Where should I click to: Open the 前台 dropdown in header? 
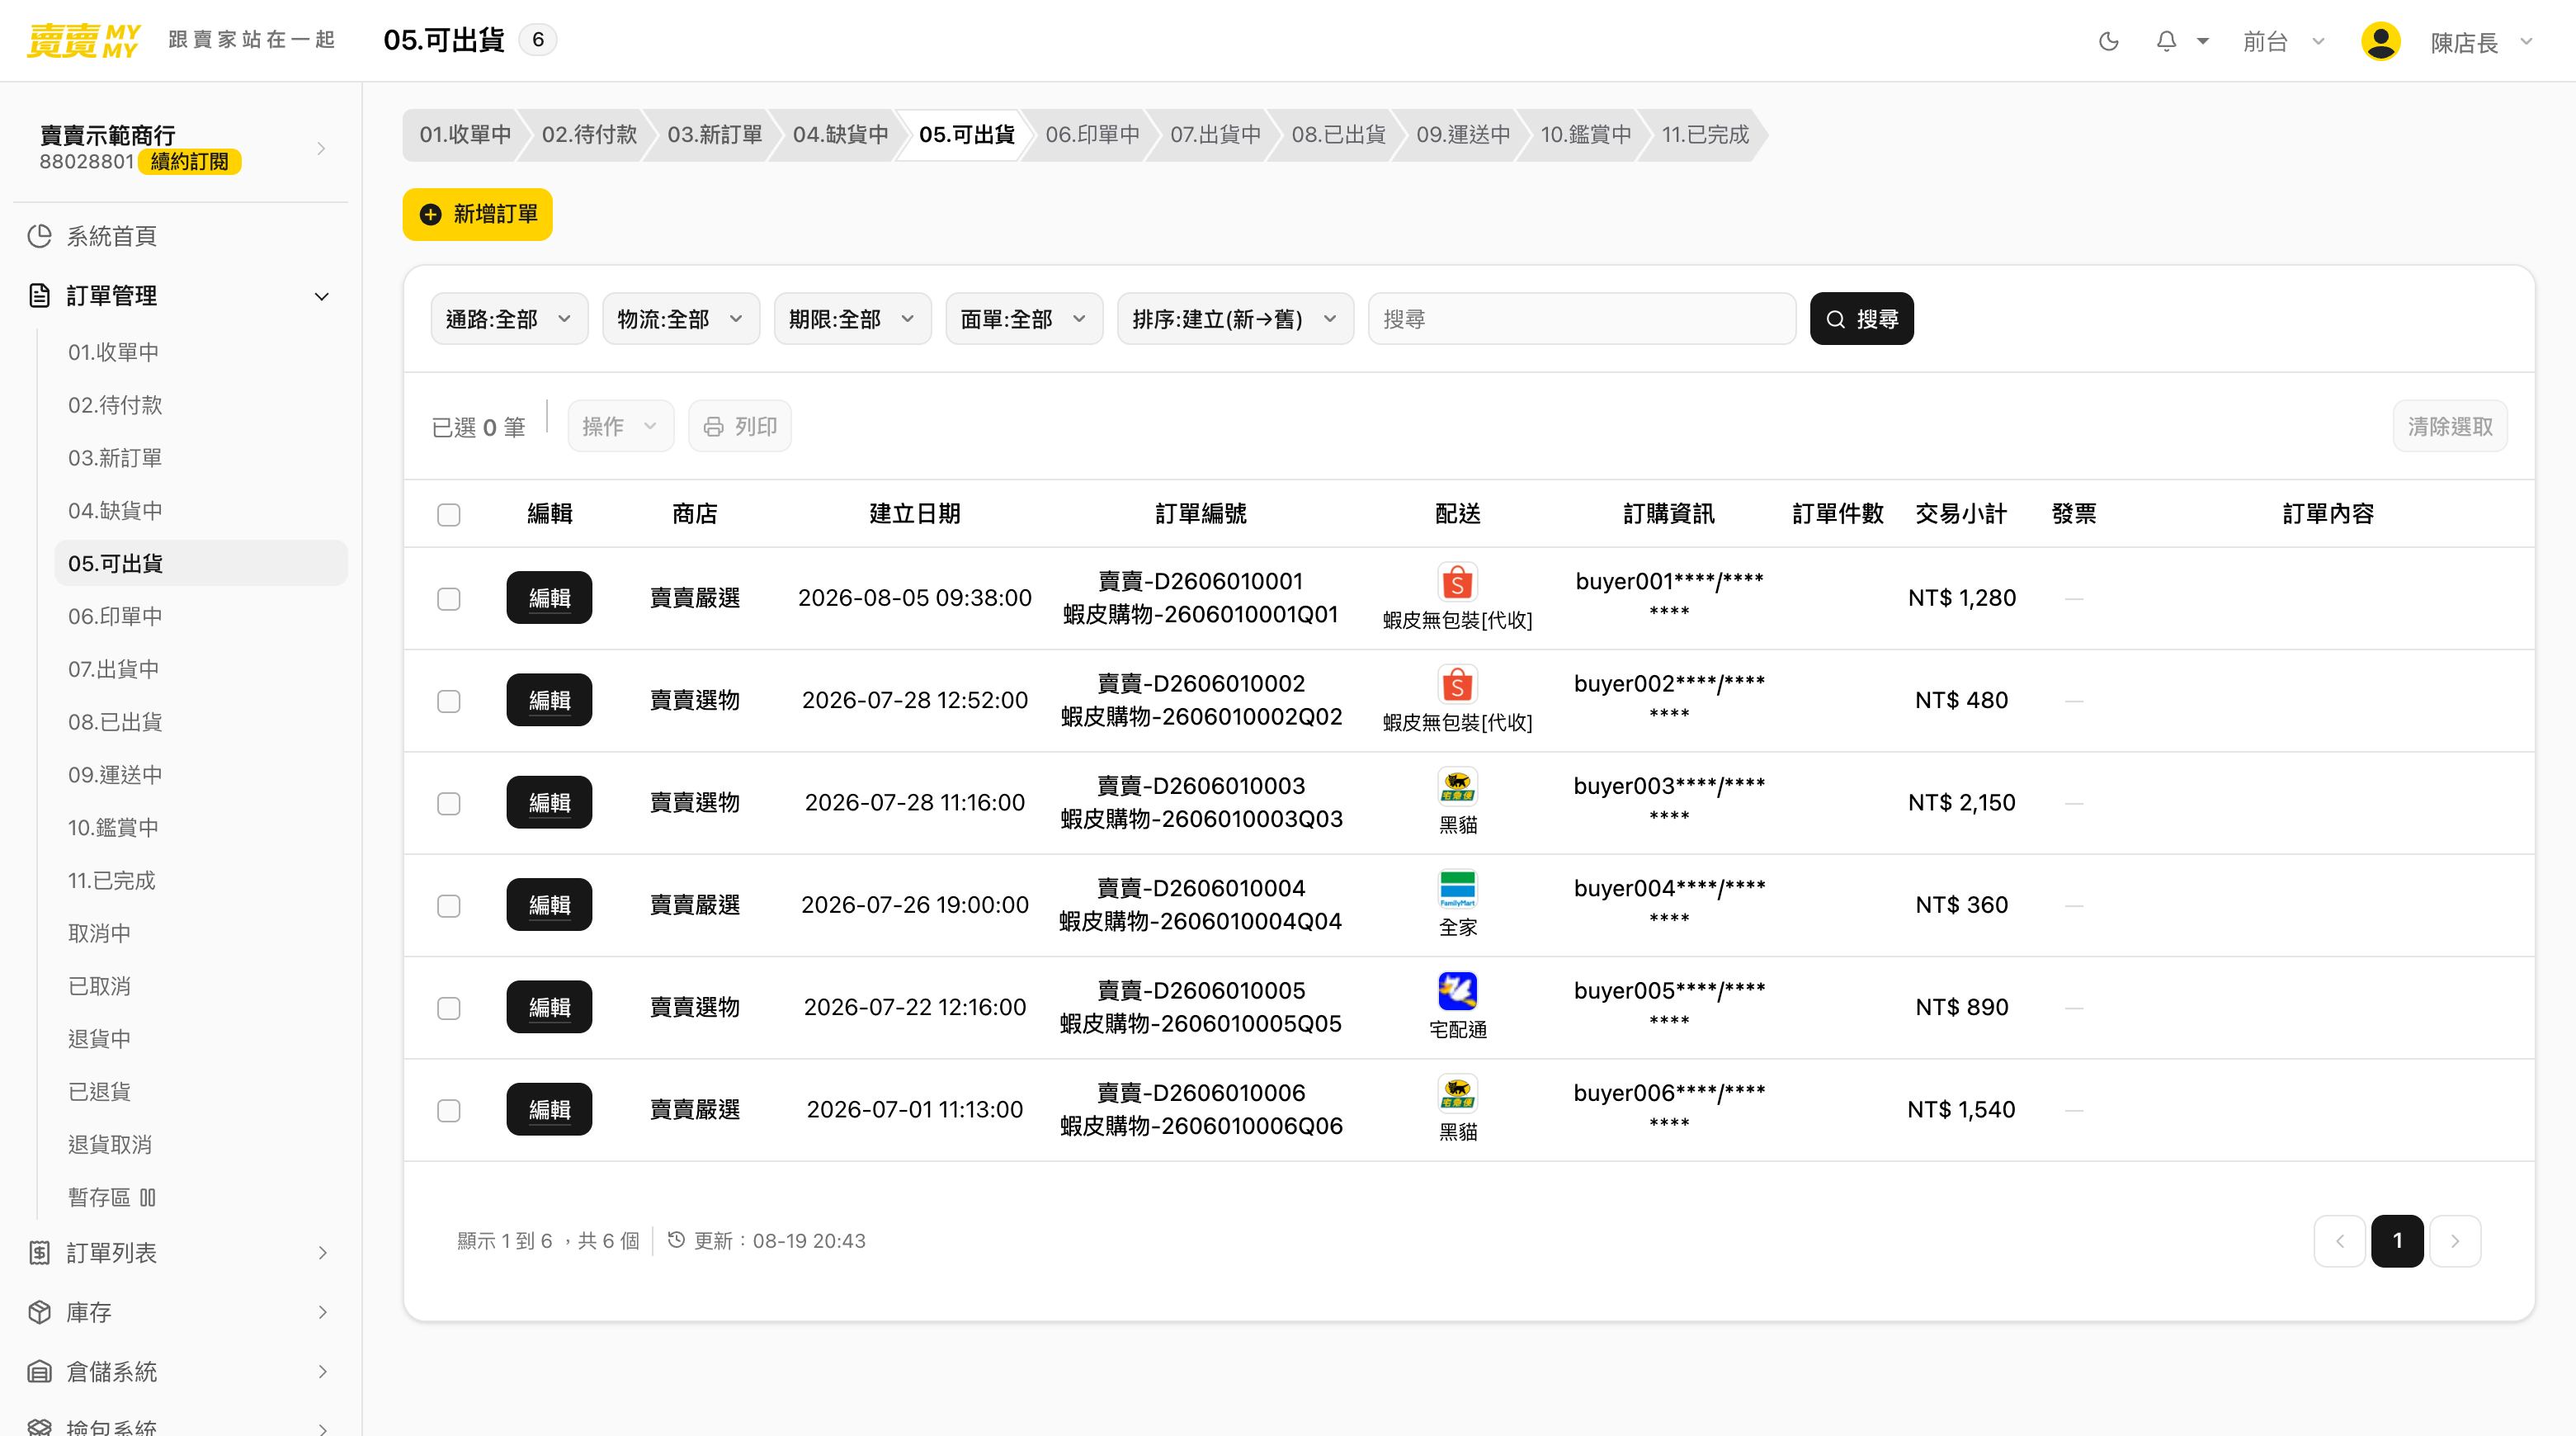pos(2284,42)
